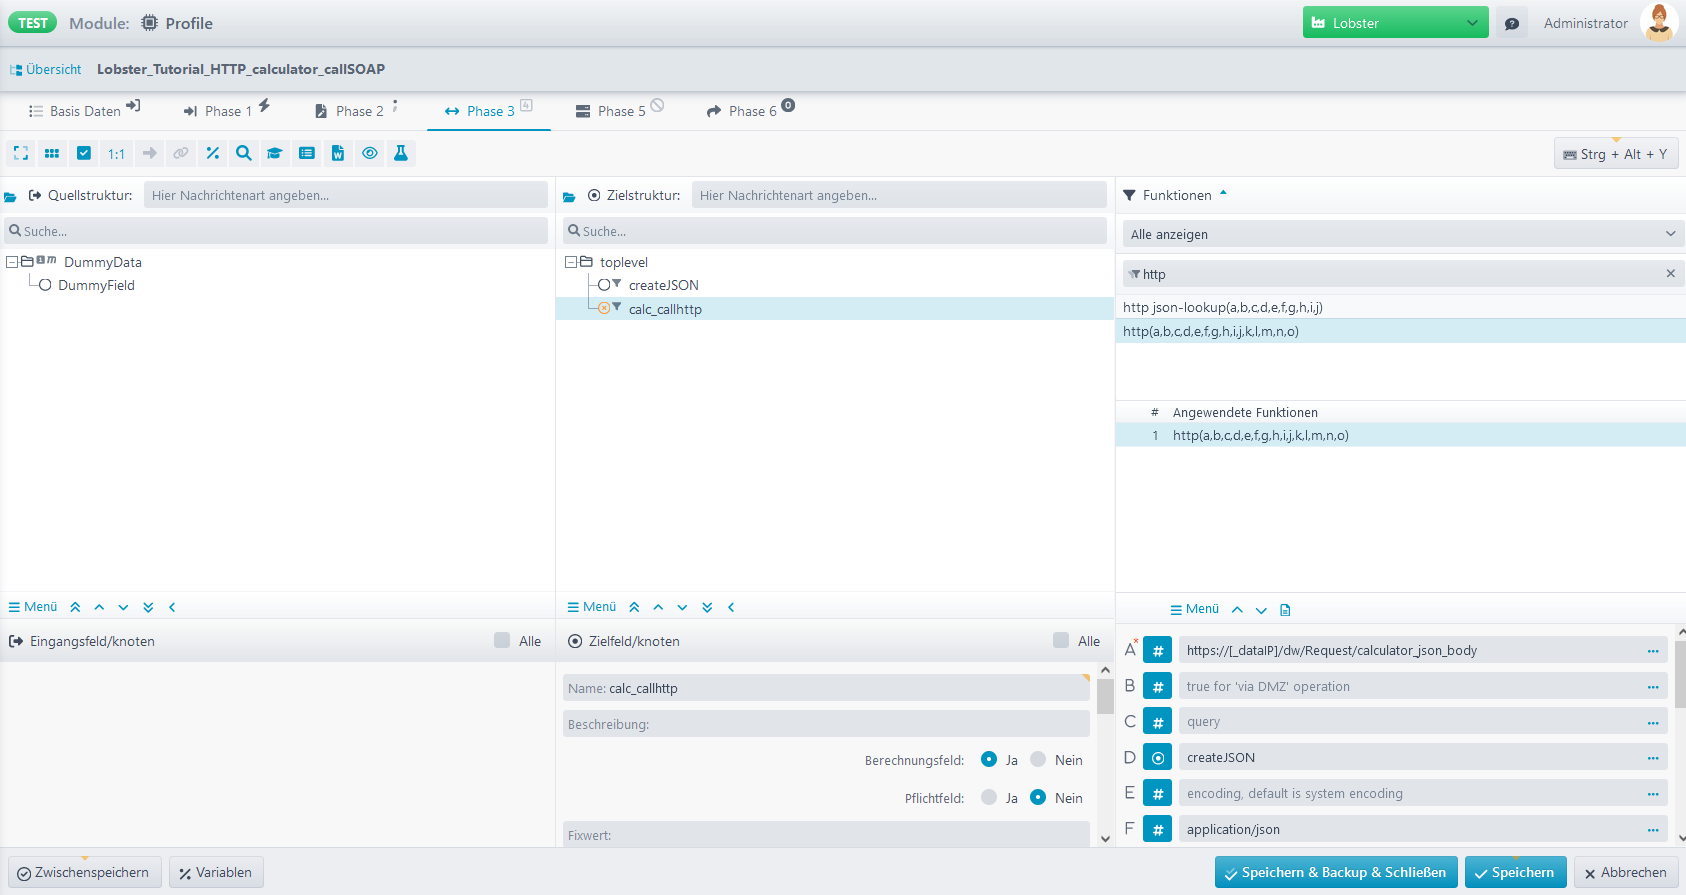The height and width of the screenshot is (895, 1686).
Task: Check the Alle box for Zielfeld/knoten
Action: pos(1061,641)
